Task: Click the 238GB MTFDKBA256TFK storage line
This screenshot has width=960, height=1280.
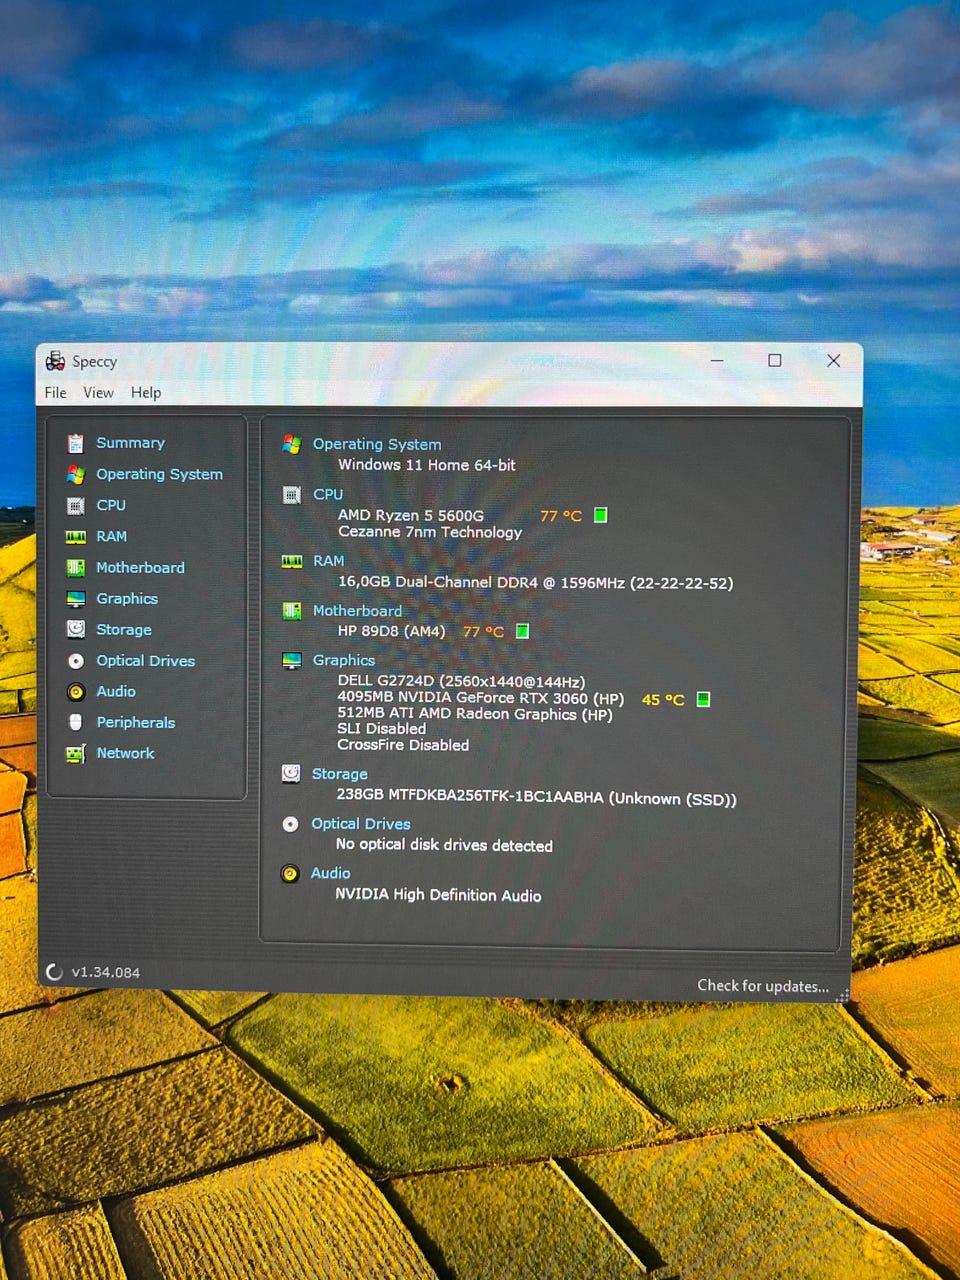Action: pos(536,798)
